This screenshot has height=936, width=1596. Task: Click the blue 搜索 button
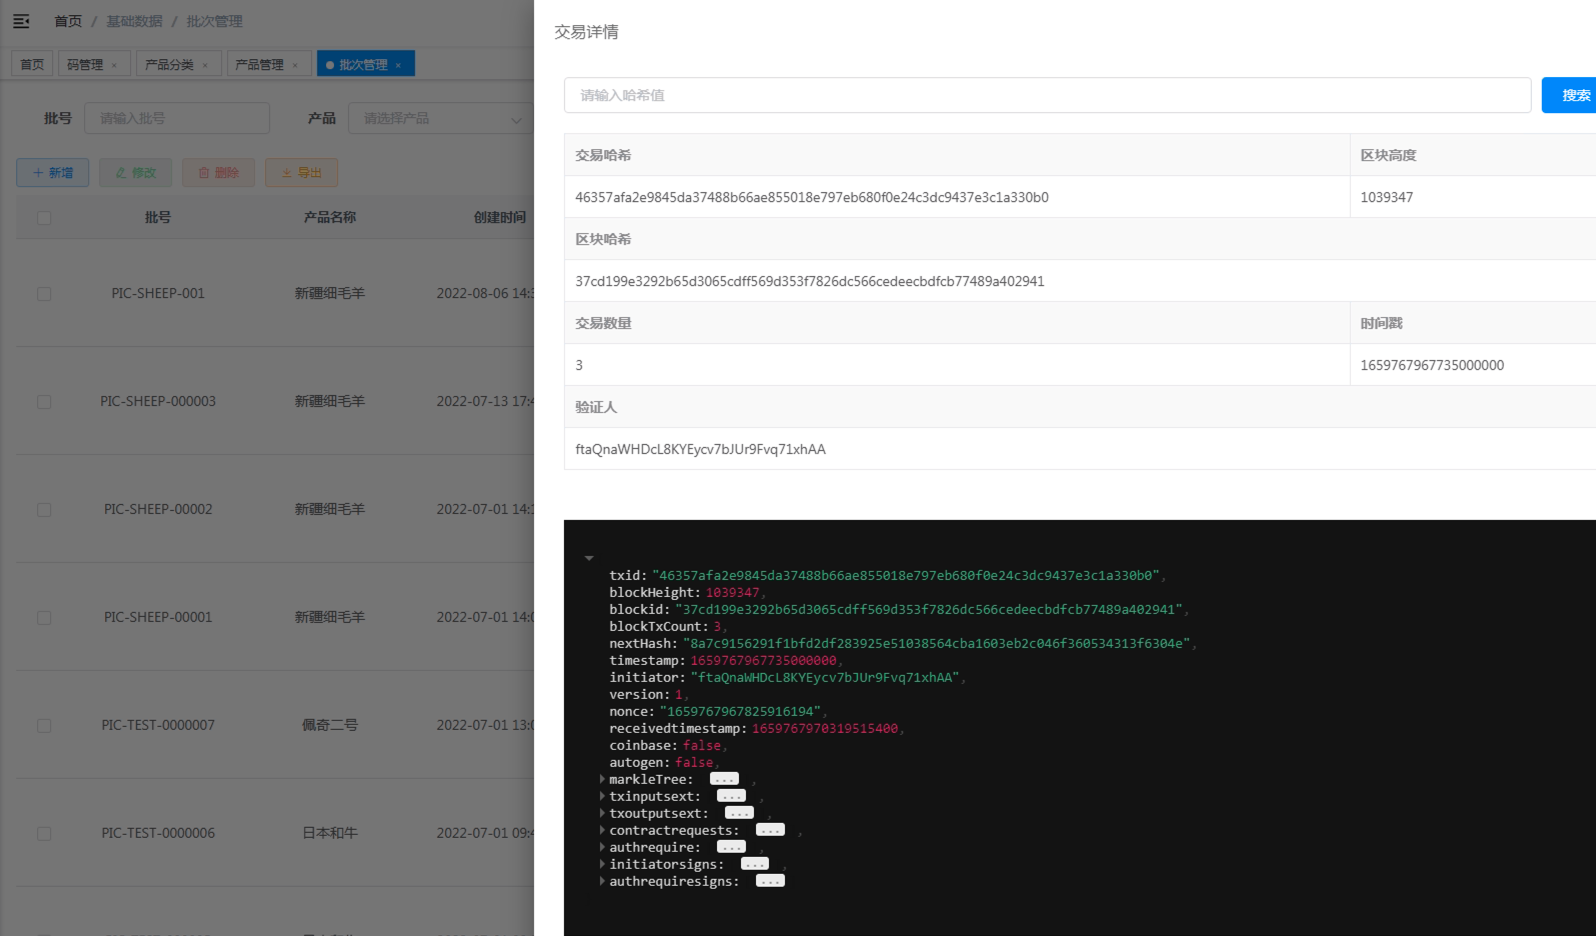click(1570, 95)
